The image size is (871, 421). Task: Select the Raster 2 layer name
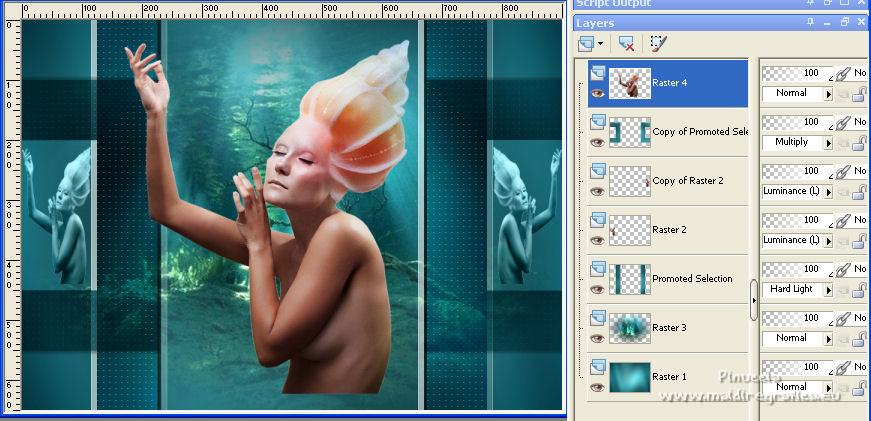pyautogui.click(x=669, y=229)
